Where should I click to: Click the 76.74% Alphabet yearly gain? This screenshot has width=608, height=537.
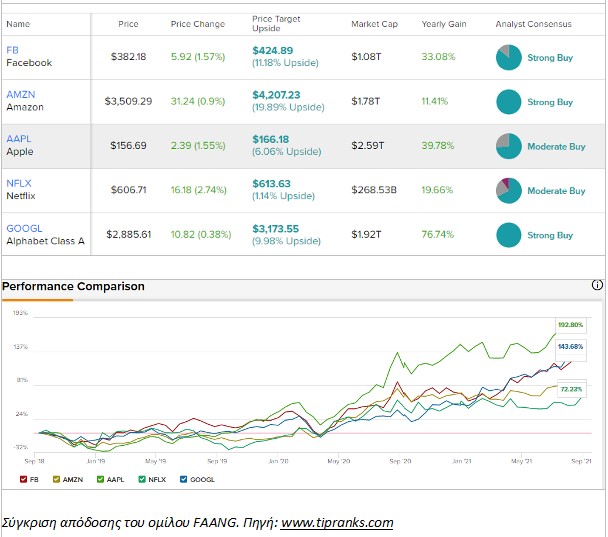pos(437,234)
